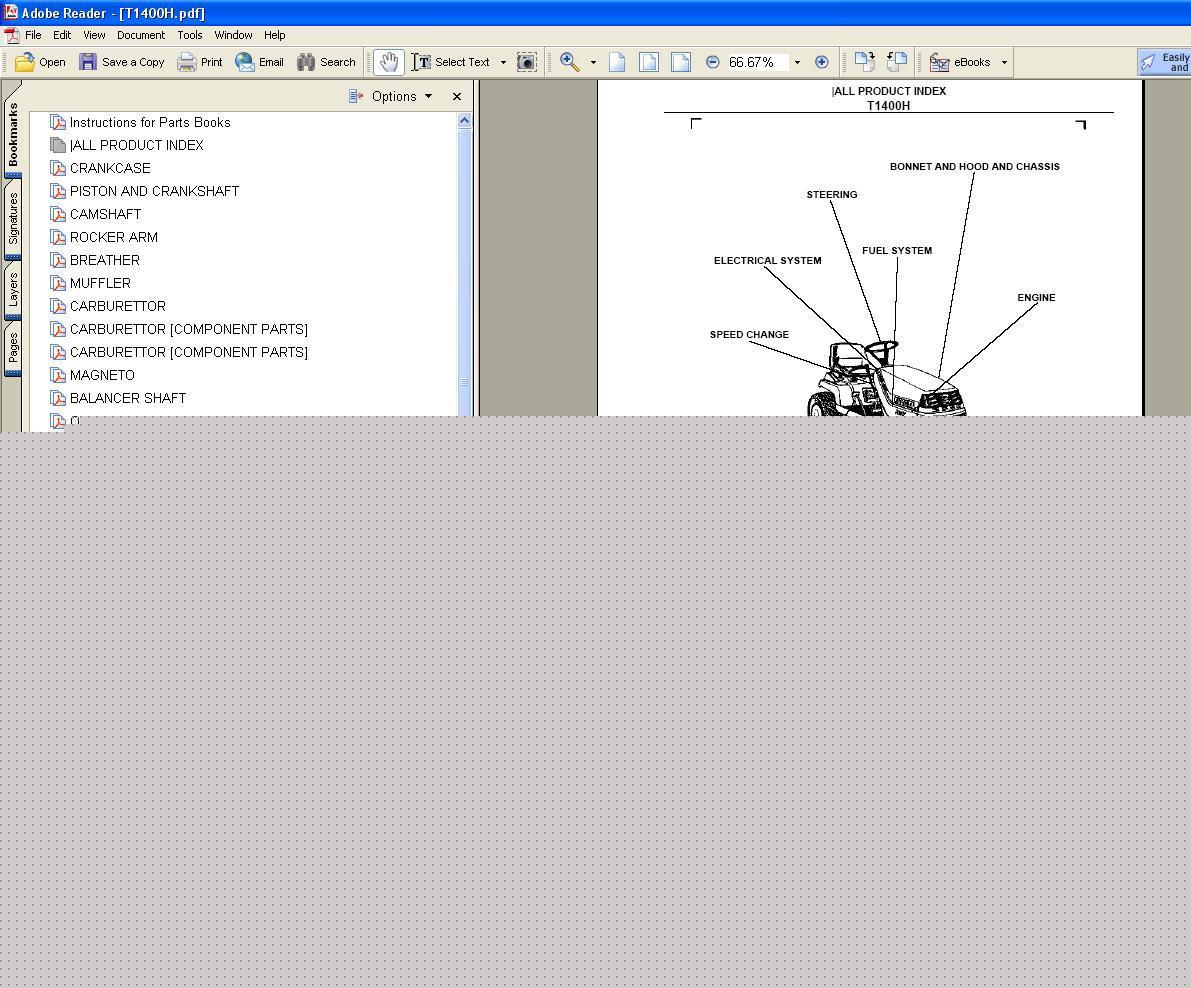Screen dimensions: 1191x988
Task: Click the plus zoom in button
Action: (822, 62)
